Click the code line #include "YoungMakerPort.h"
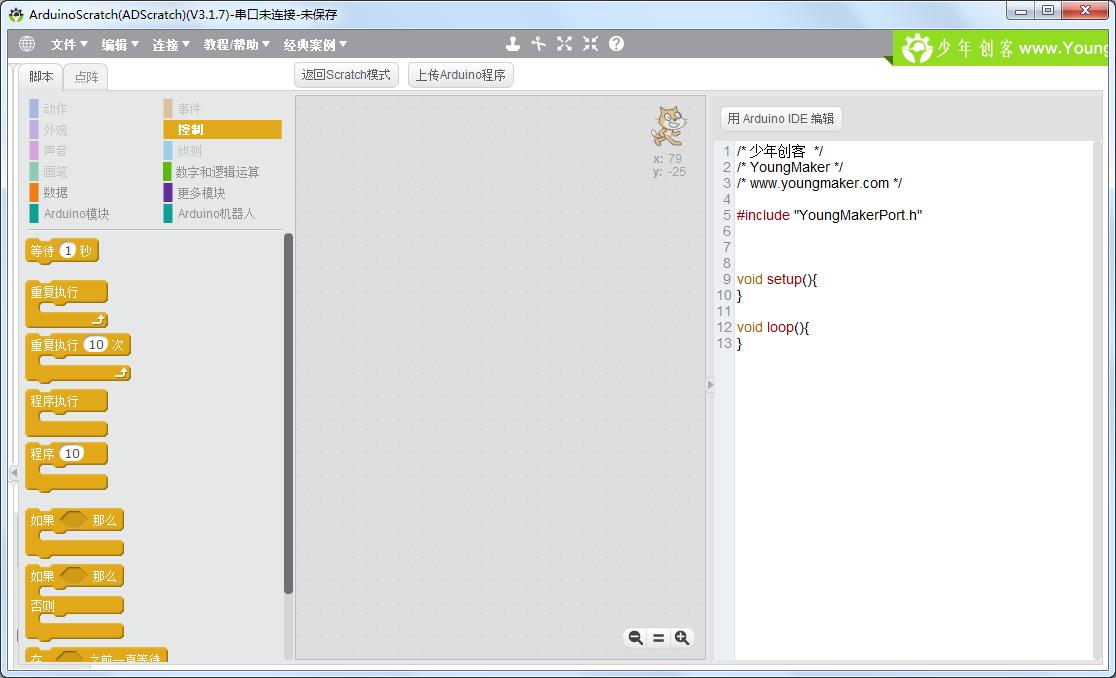 click(829, 215)
